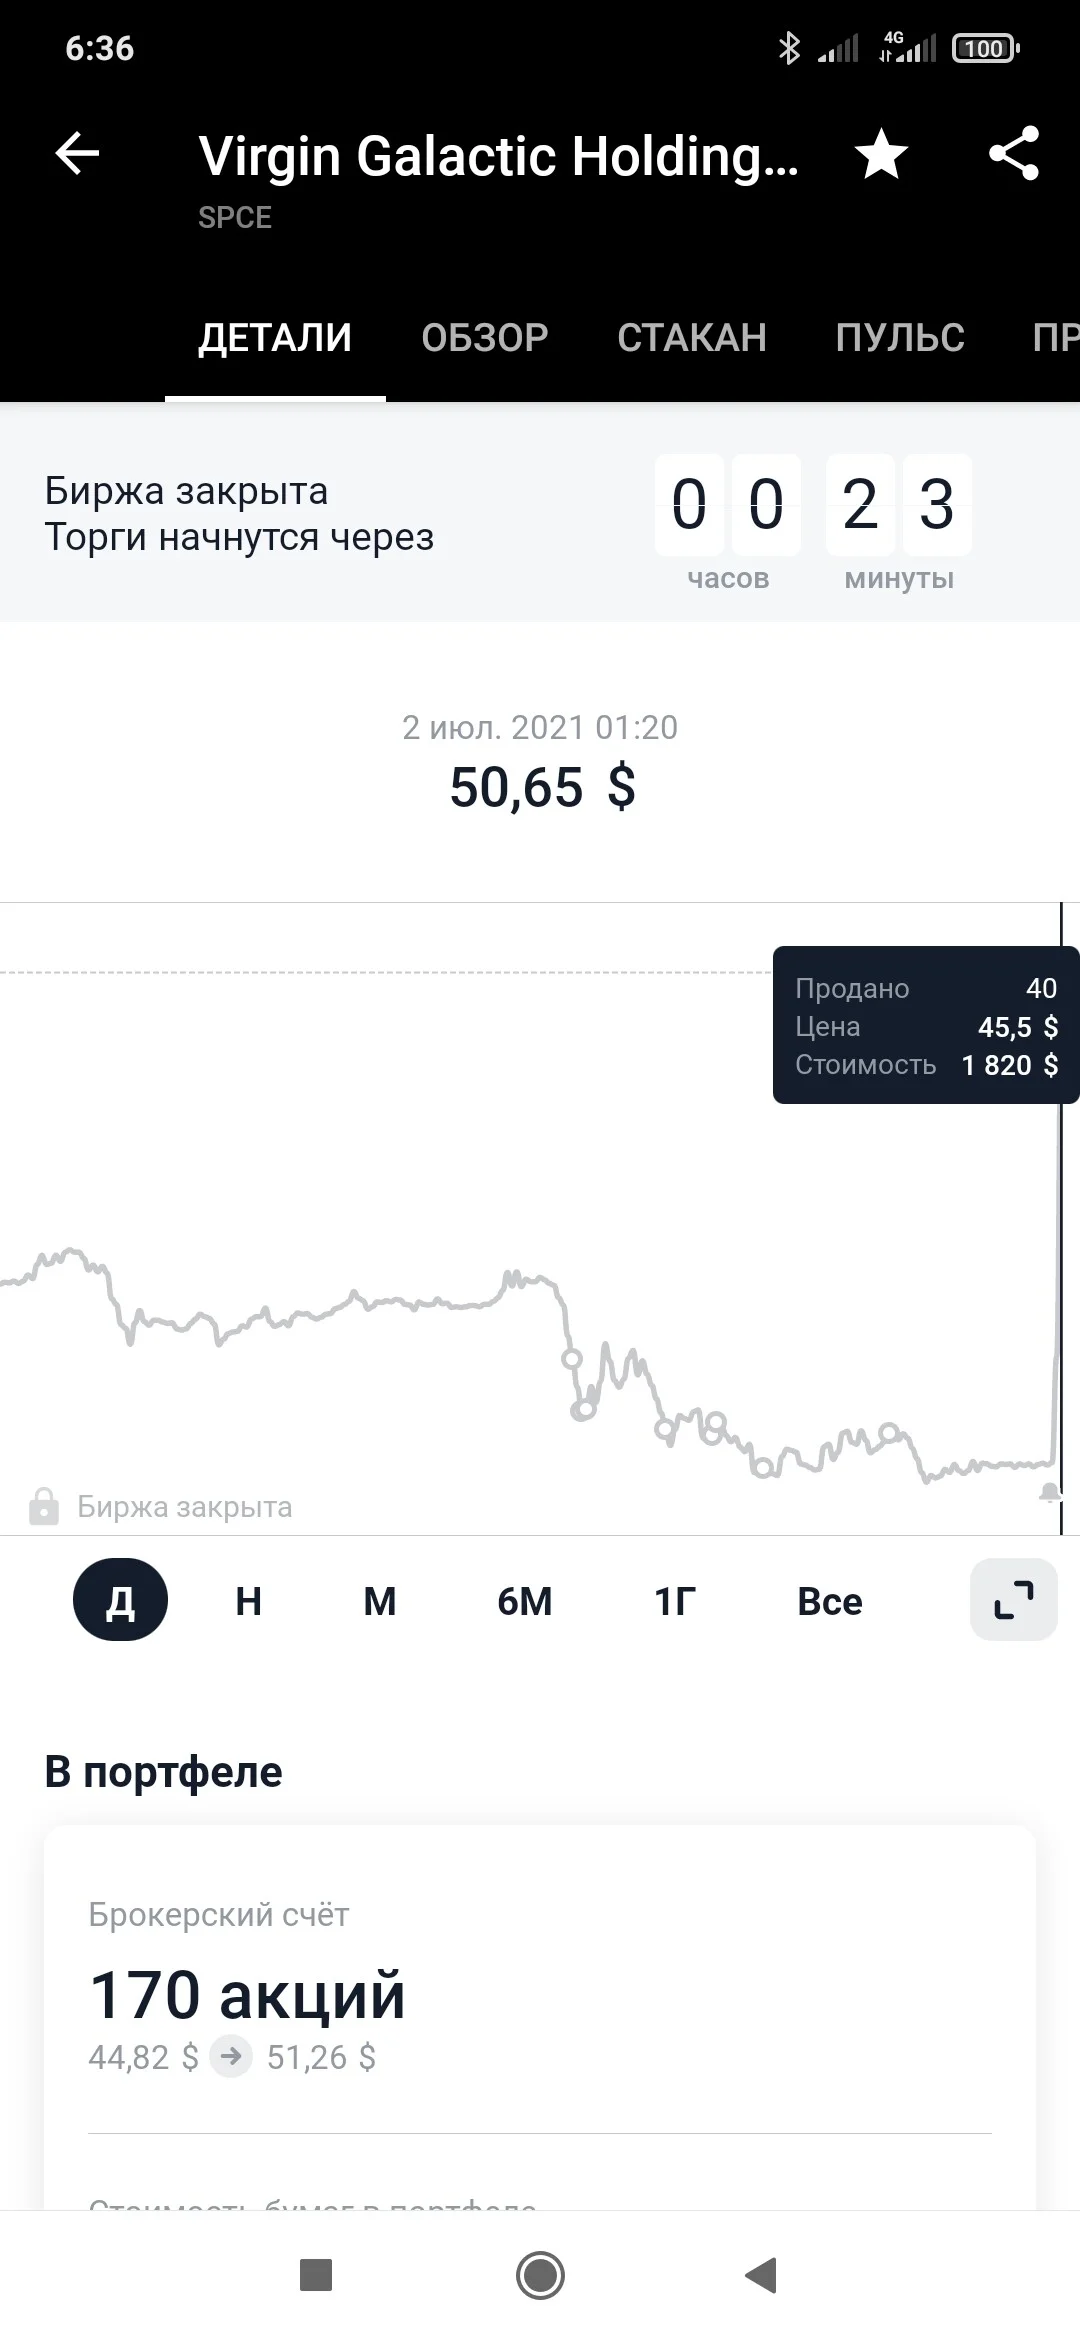
Task: Toggle the favorite star icon
Action: 881,155
